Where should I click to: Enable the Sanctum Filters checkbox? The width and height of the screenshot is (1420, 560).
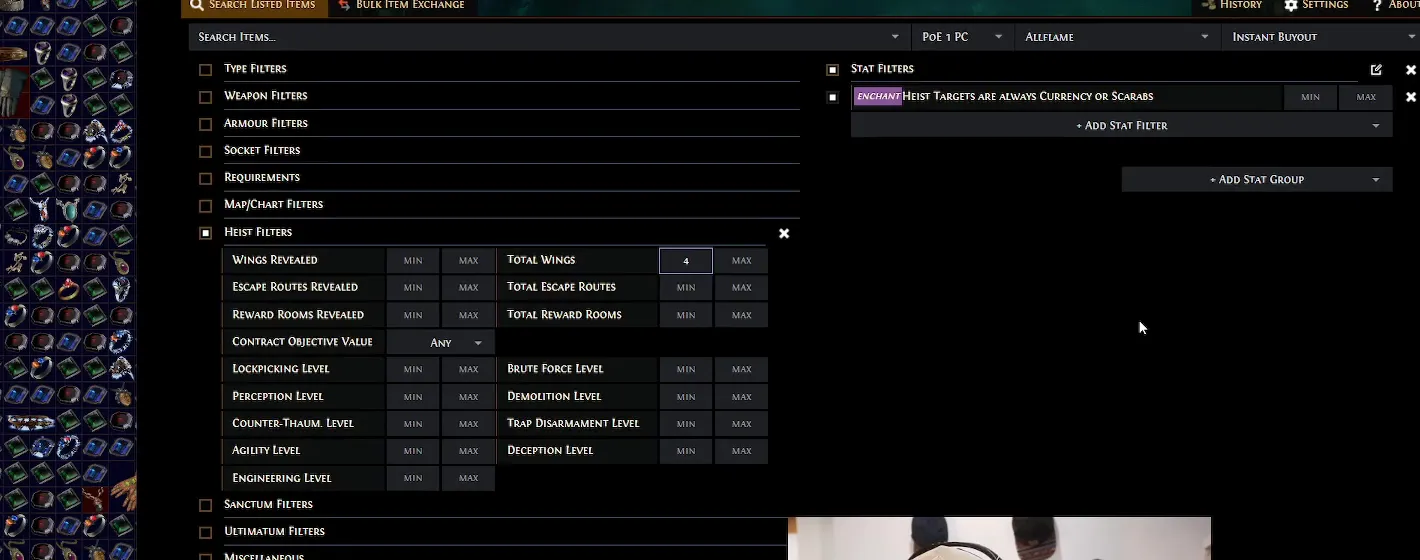[x=205, y=505]
